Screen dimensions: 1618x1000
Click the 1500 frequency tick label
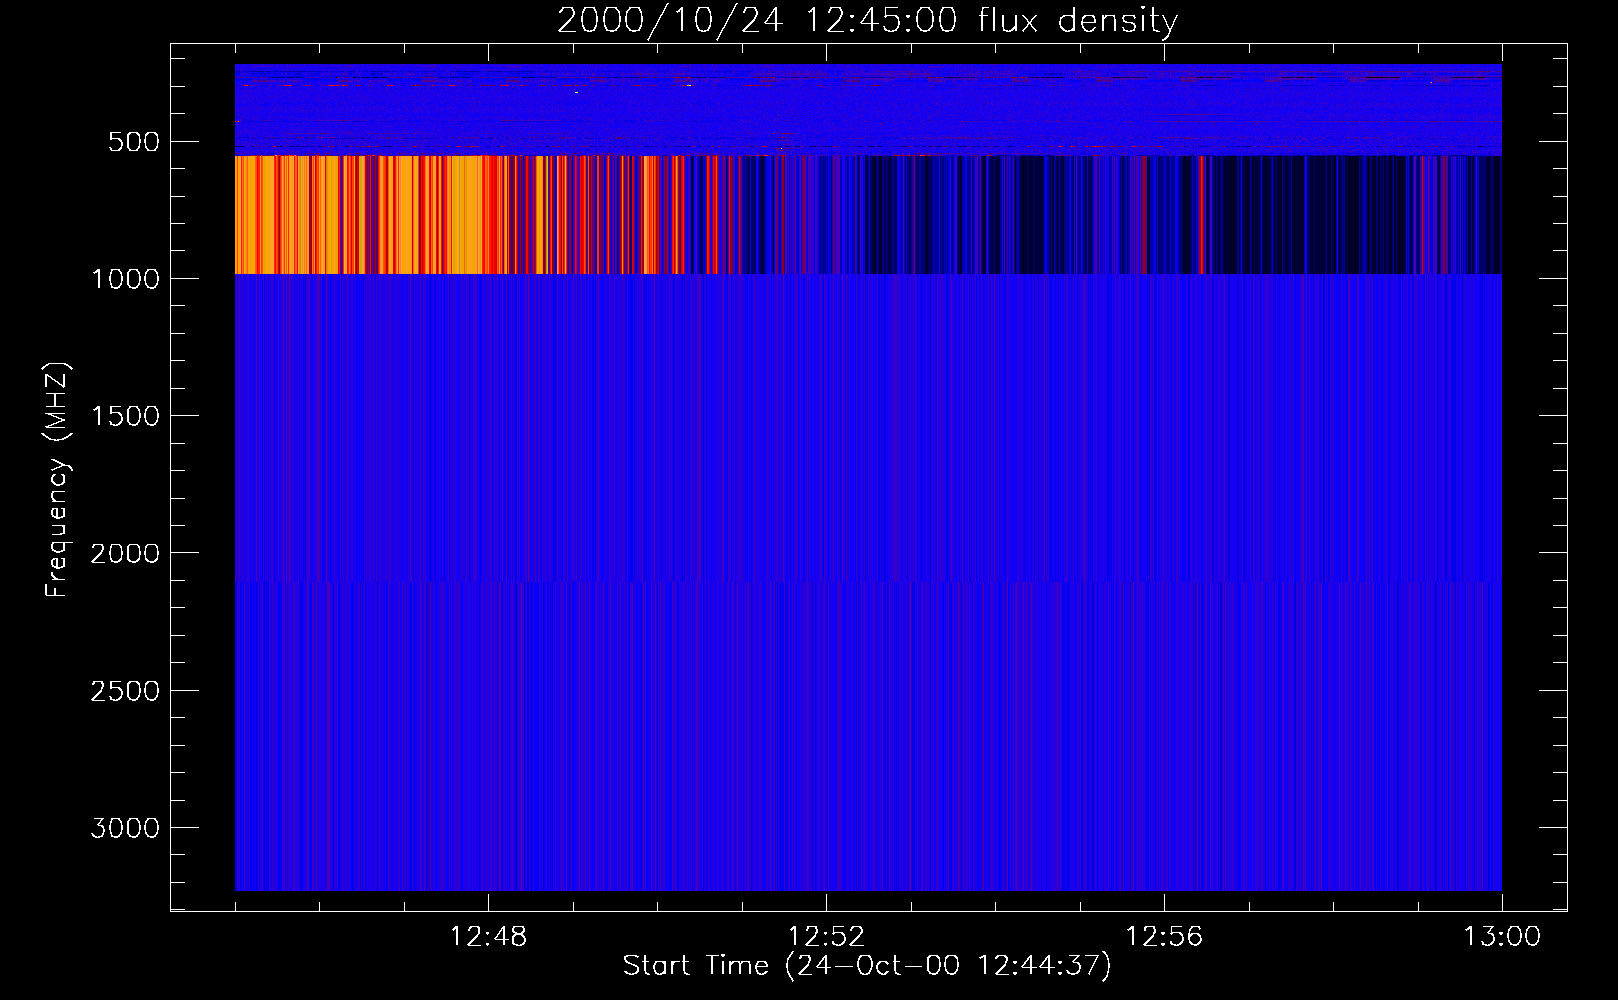point(125,416)
